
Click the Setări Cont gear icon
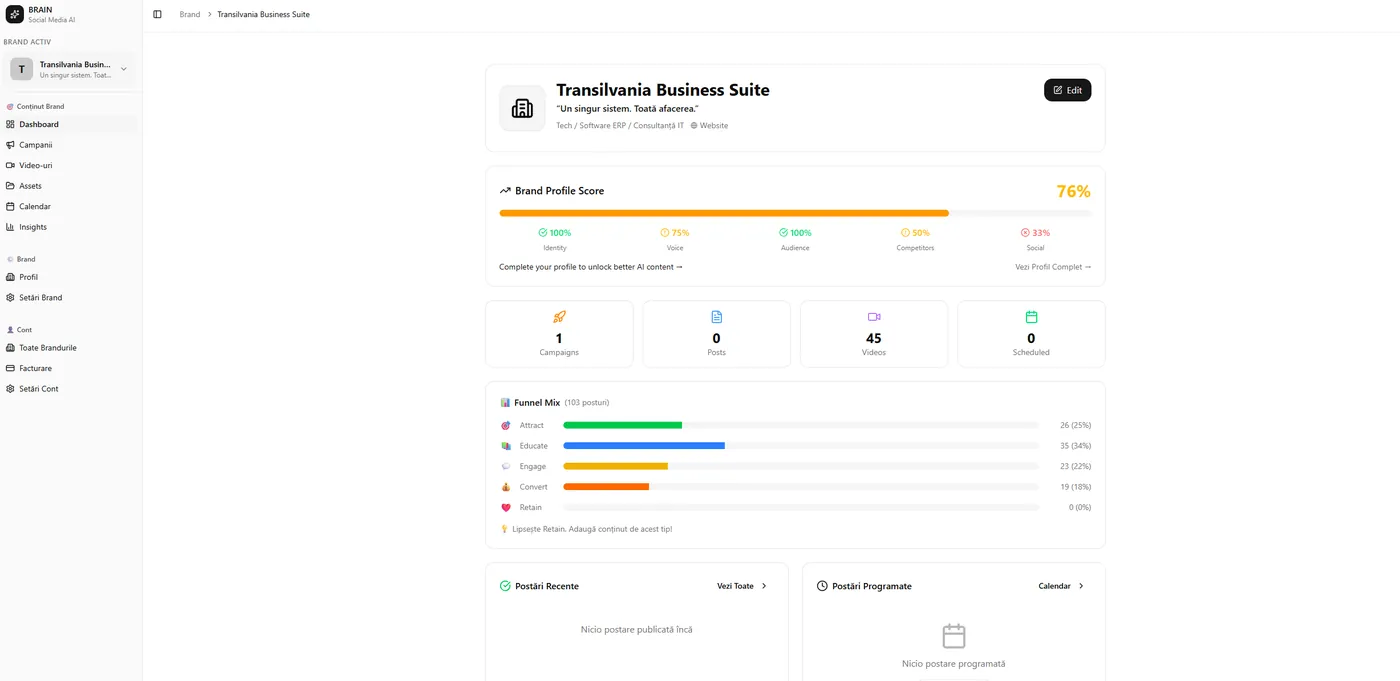pyautogui.click(x=10, y=389)
